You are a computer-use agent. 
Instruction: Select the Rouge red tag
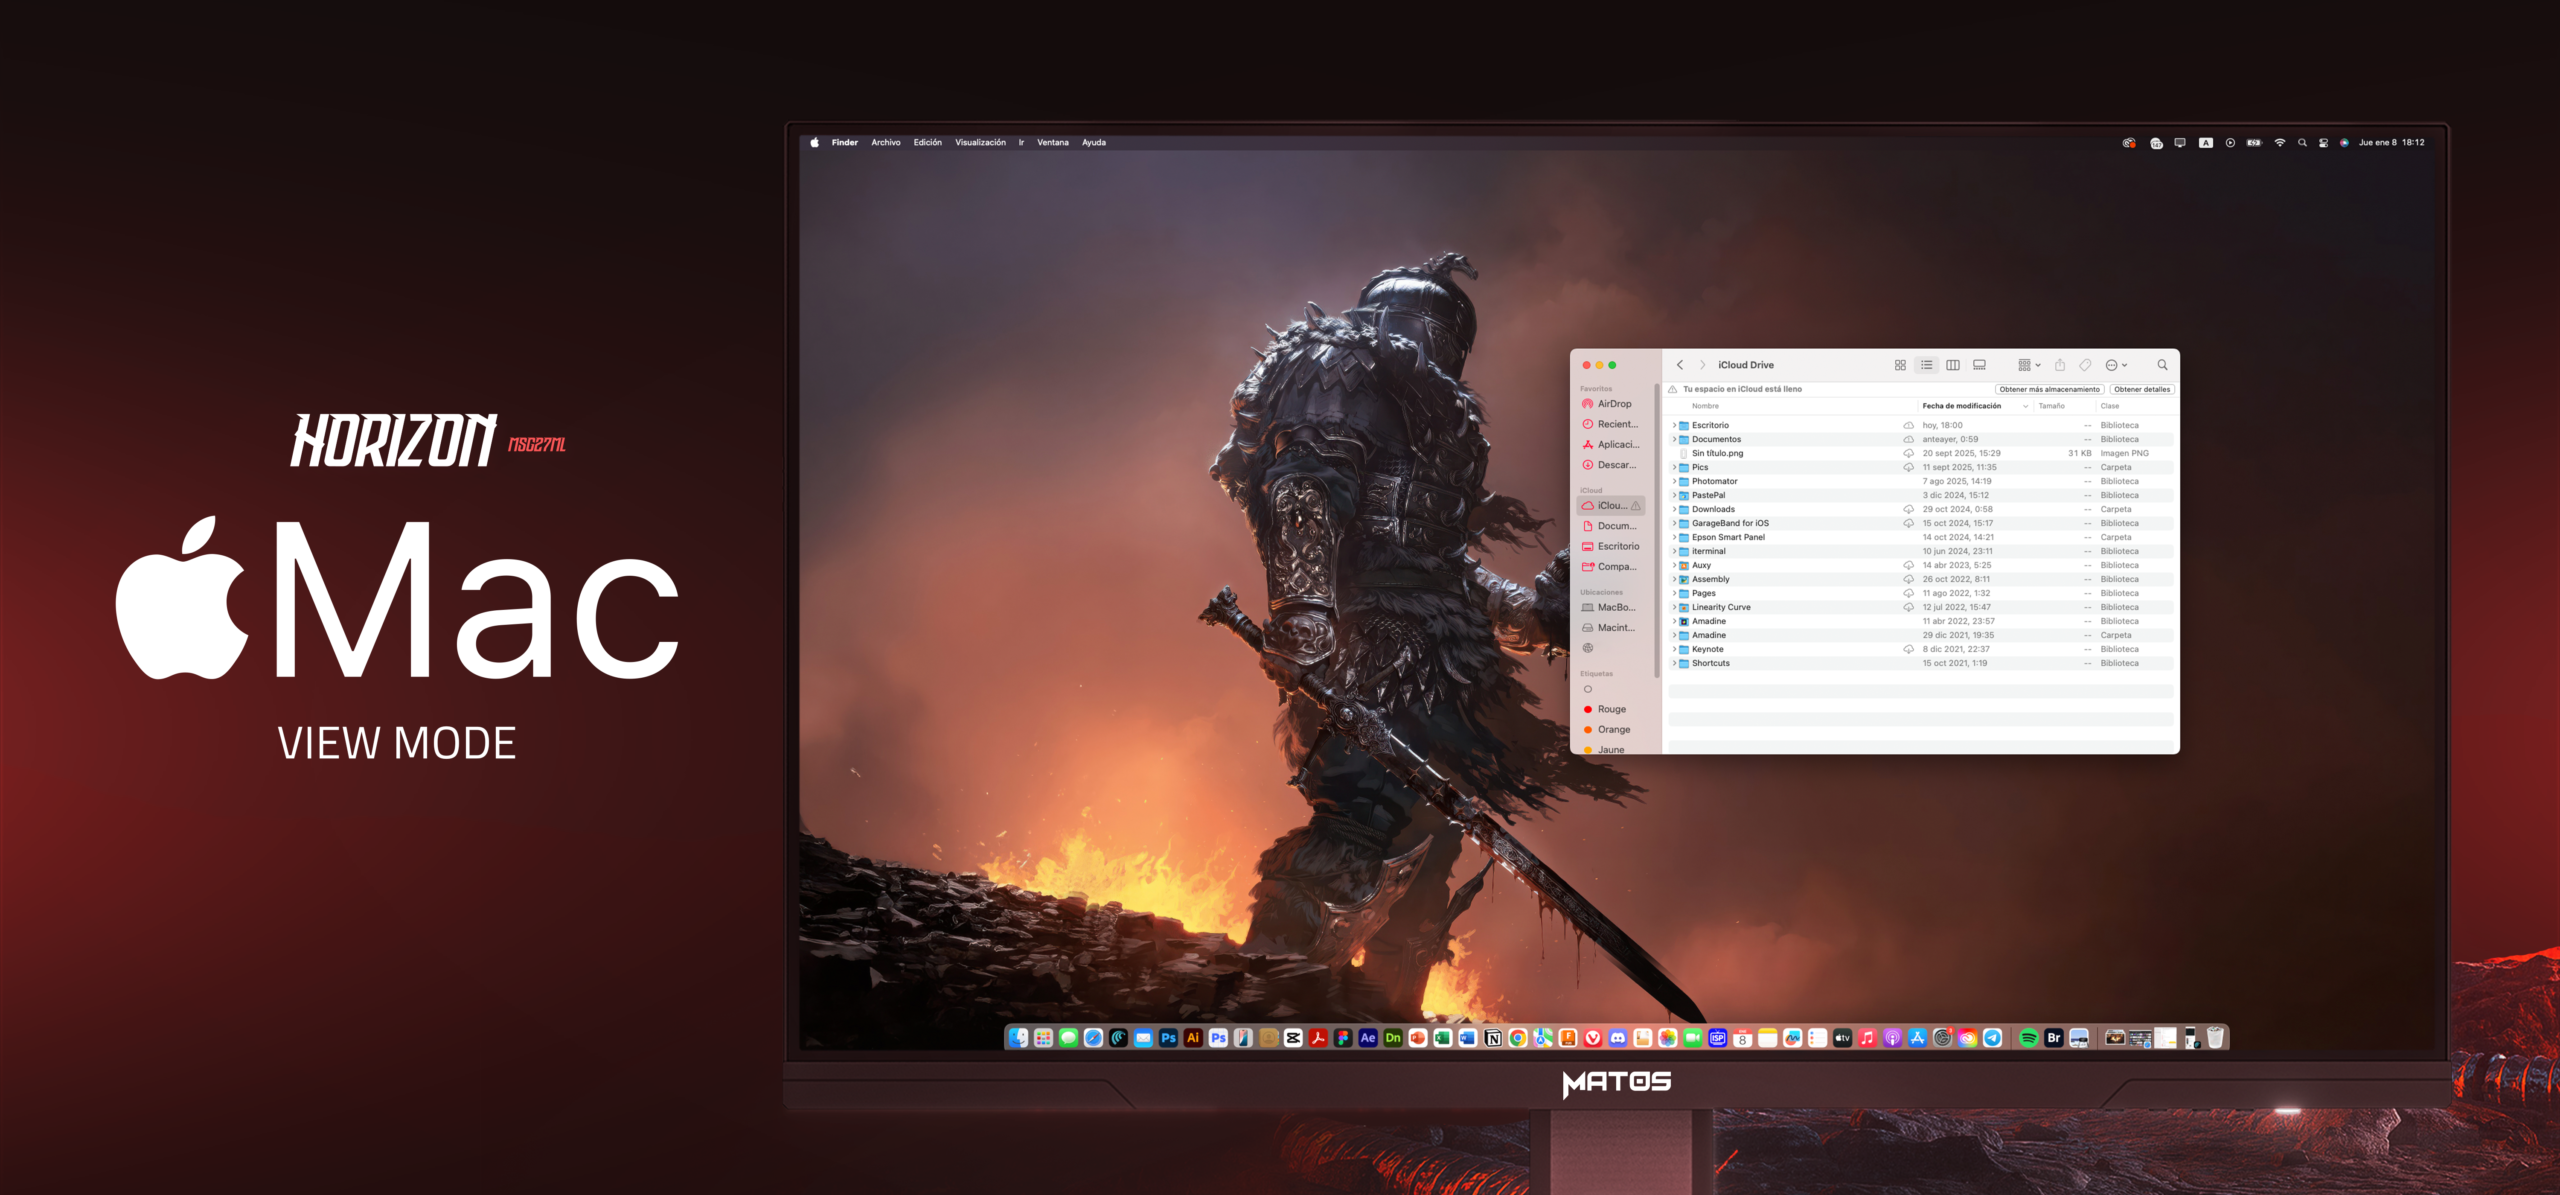pyautogui.click(x=1611, y=709)
